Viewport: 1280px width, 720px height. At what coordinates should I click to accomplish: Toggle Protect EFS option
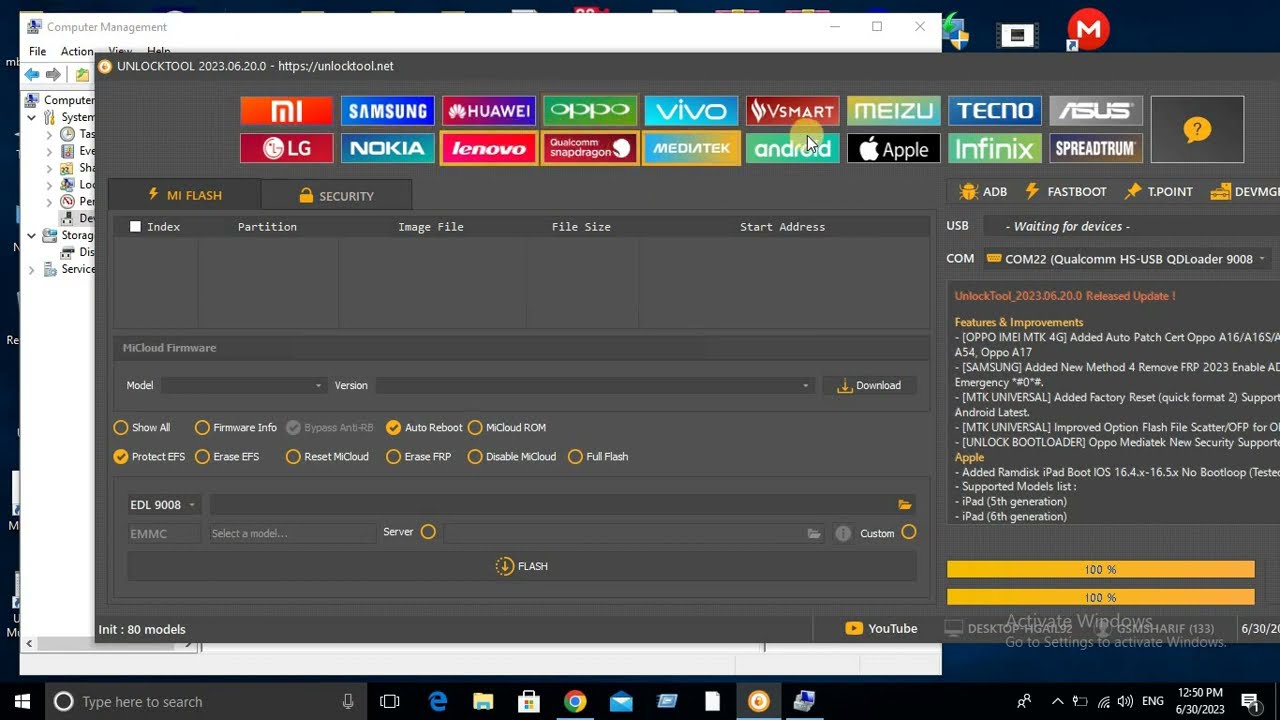click(x=149, y=457)
